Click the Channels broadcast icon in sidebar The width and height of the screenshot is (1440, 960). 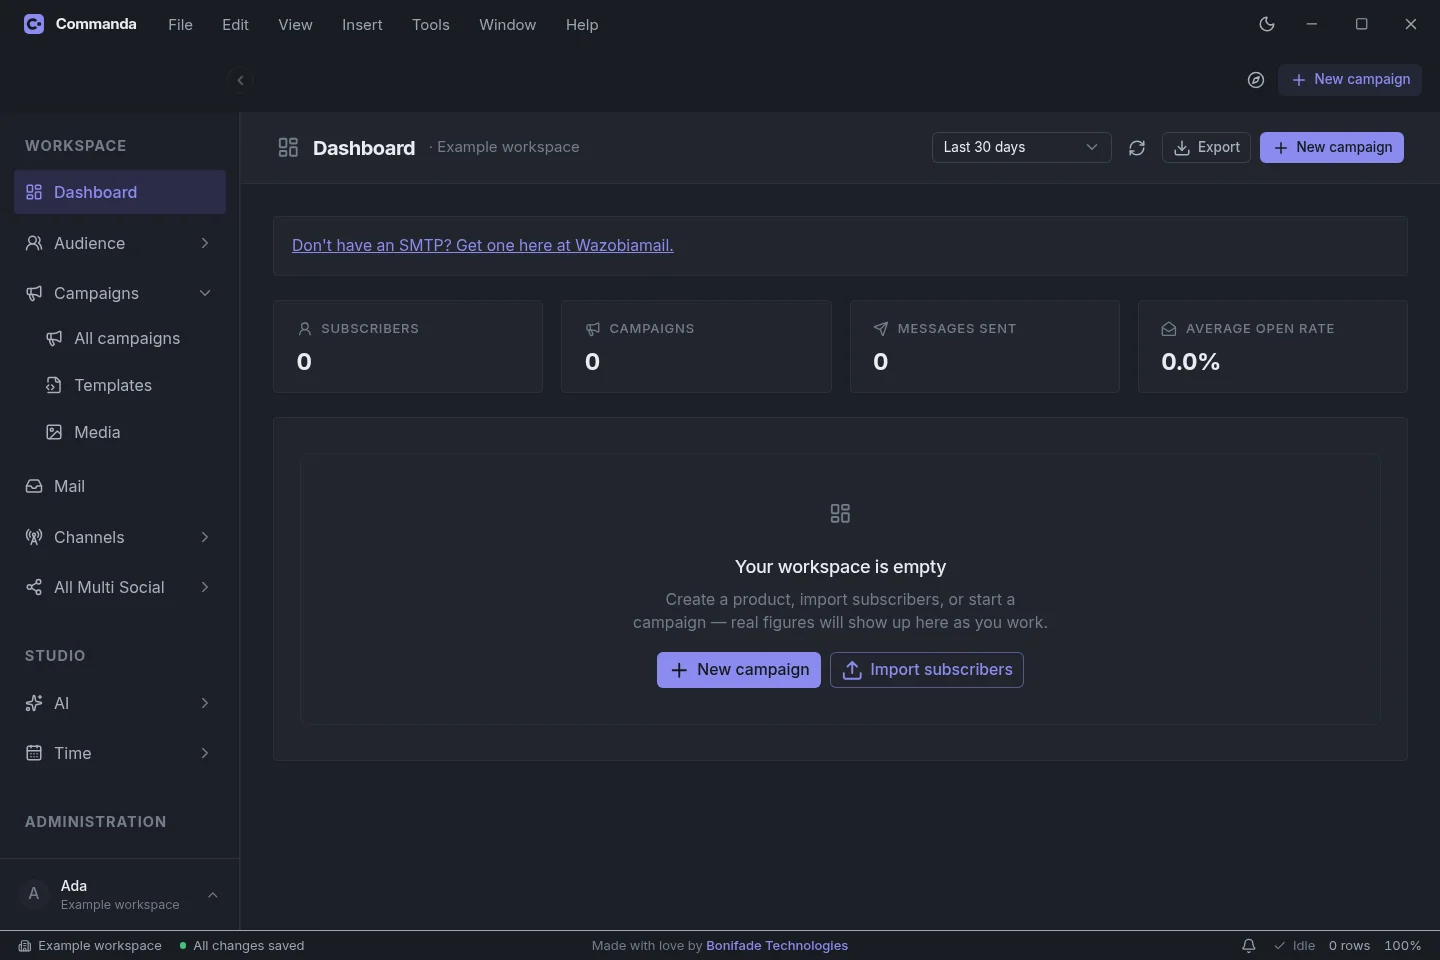tap(34, 537)
